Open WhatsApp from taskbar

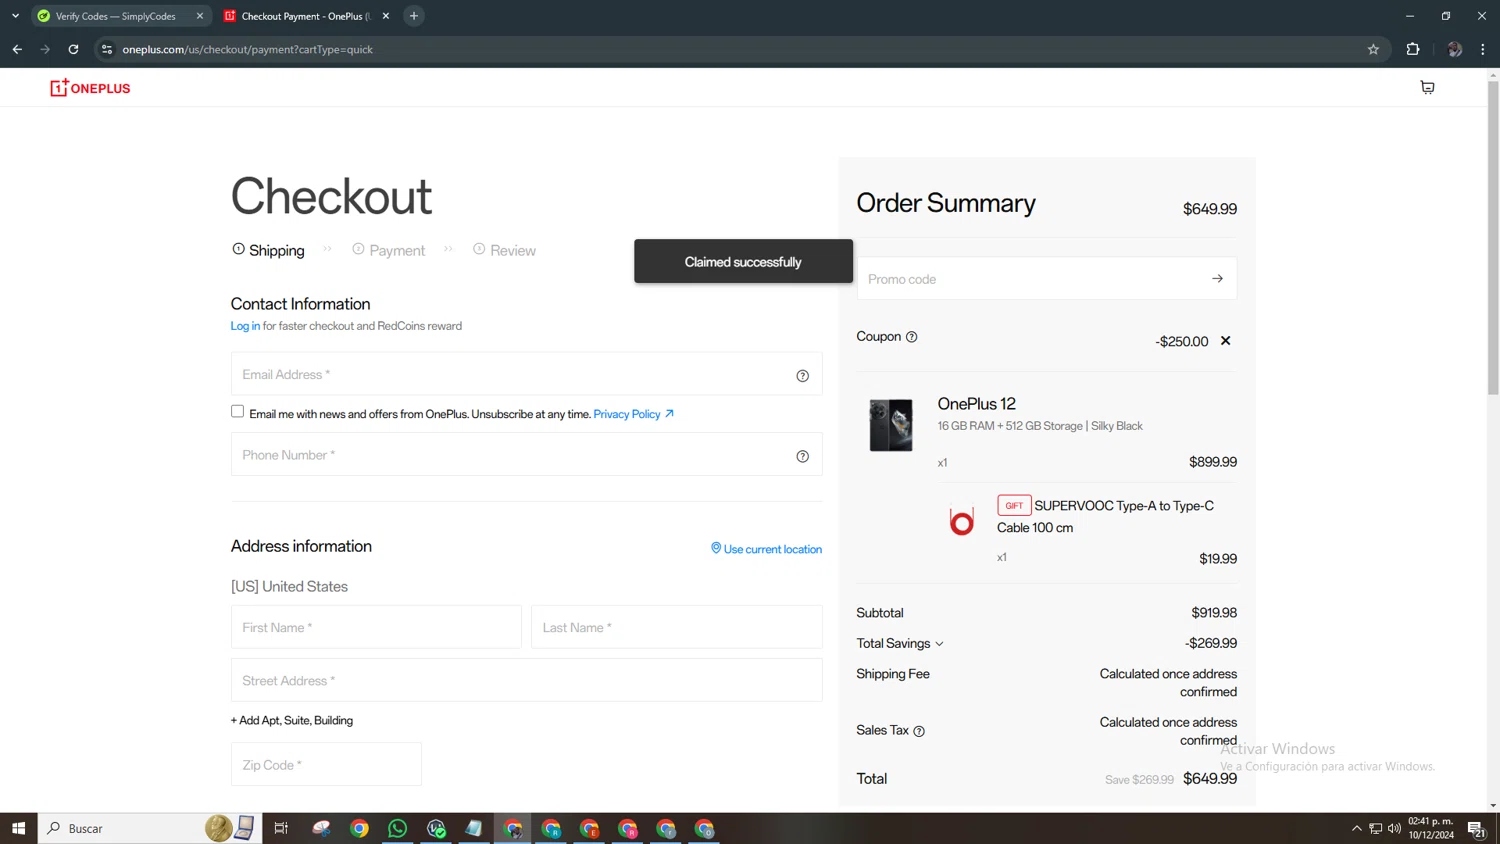point(397,828)
